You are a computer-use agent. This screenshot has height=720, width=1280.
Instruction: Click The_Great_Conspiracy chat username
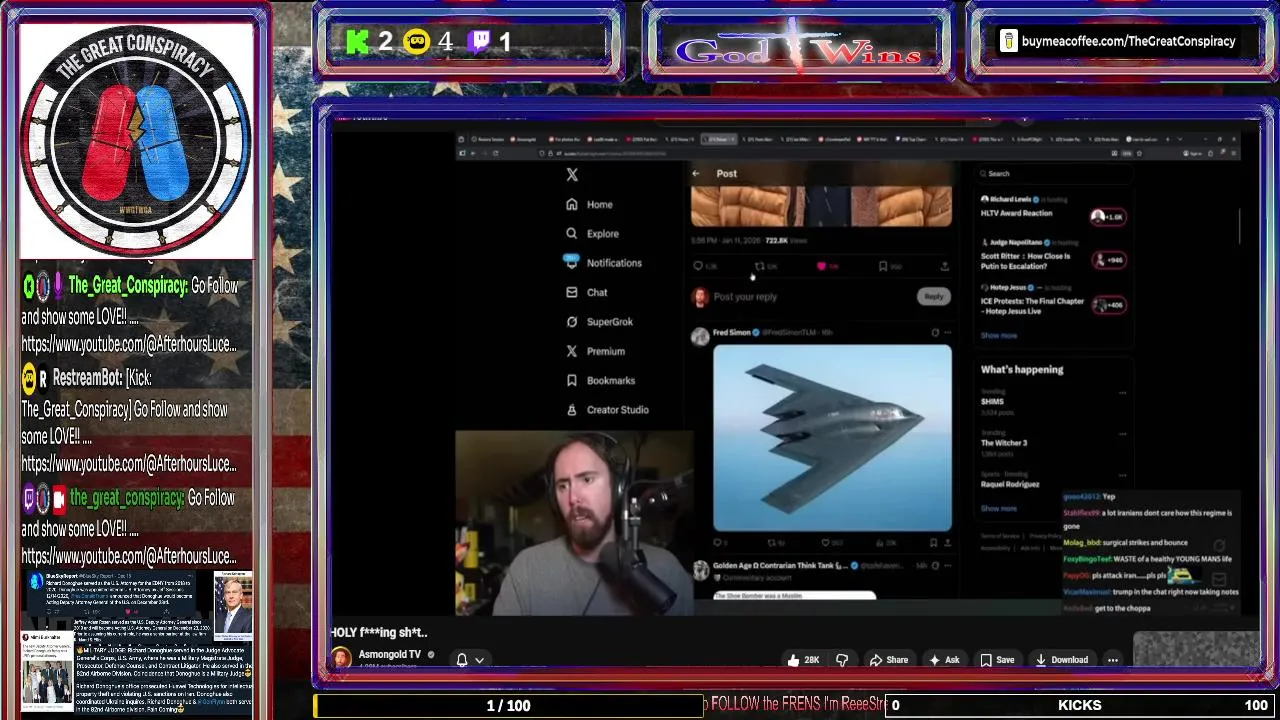(127, 286)
